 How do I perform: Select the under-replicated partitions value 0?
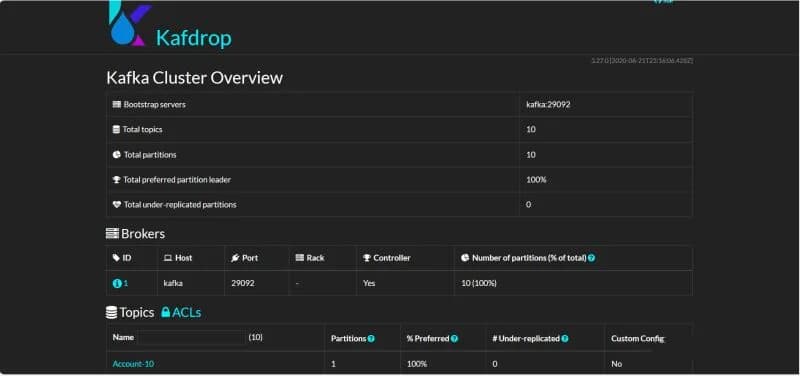pos(529,205)
